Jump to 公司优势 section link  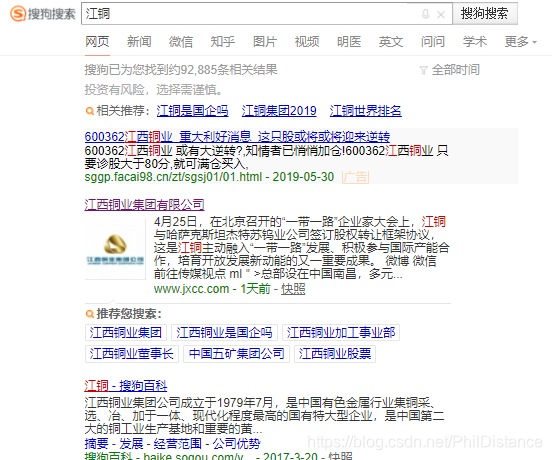236,443
